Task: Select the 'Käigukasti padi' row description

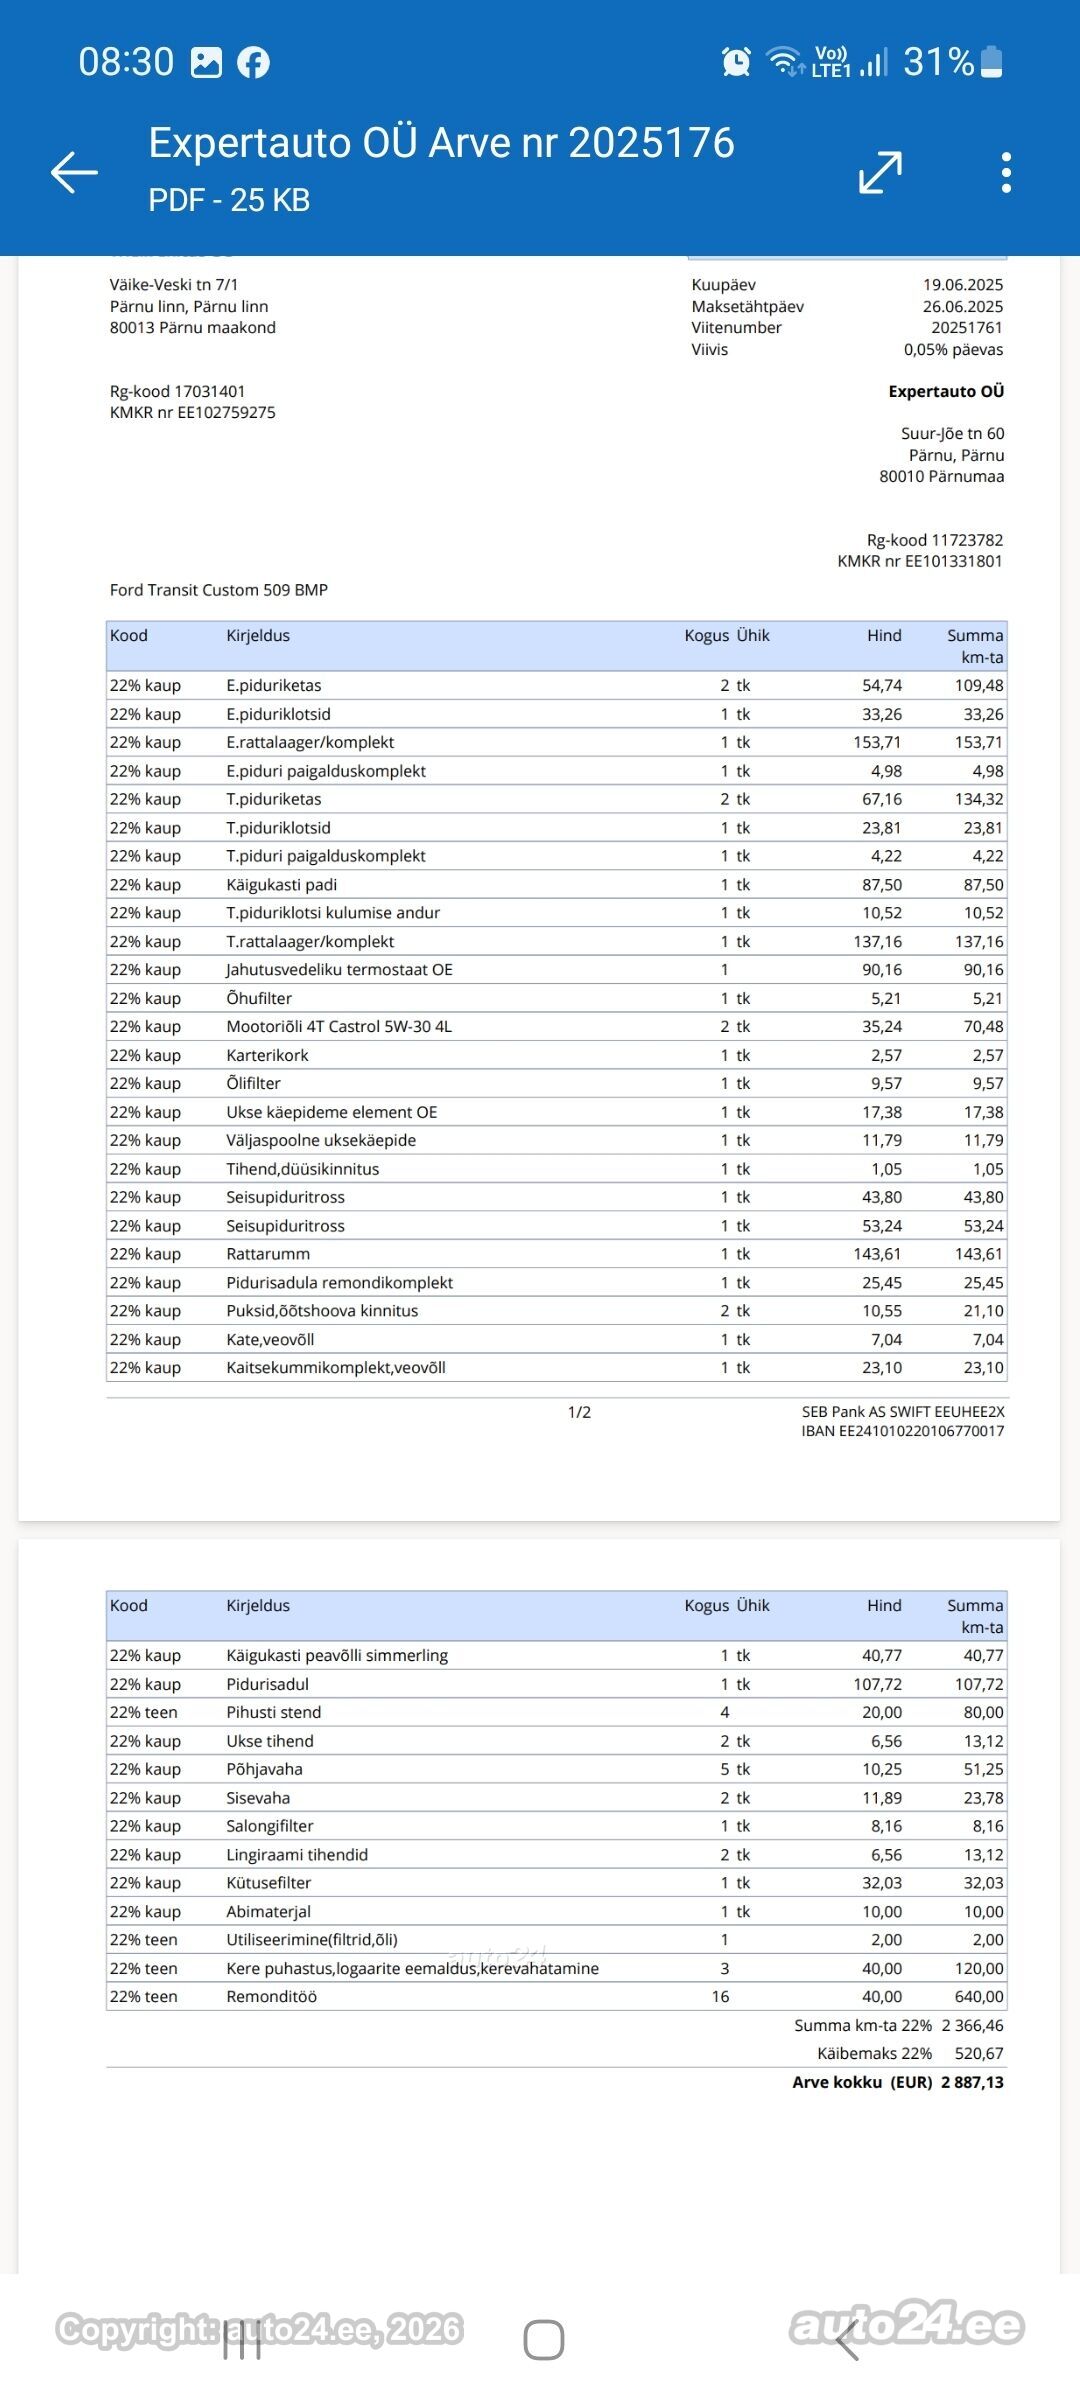Action: 282,885
